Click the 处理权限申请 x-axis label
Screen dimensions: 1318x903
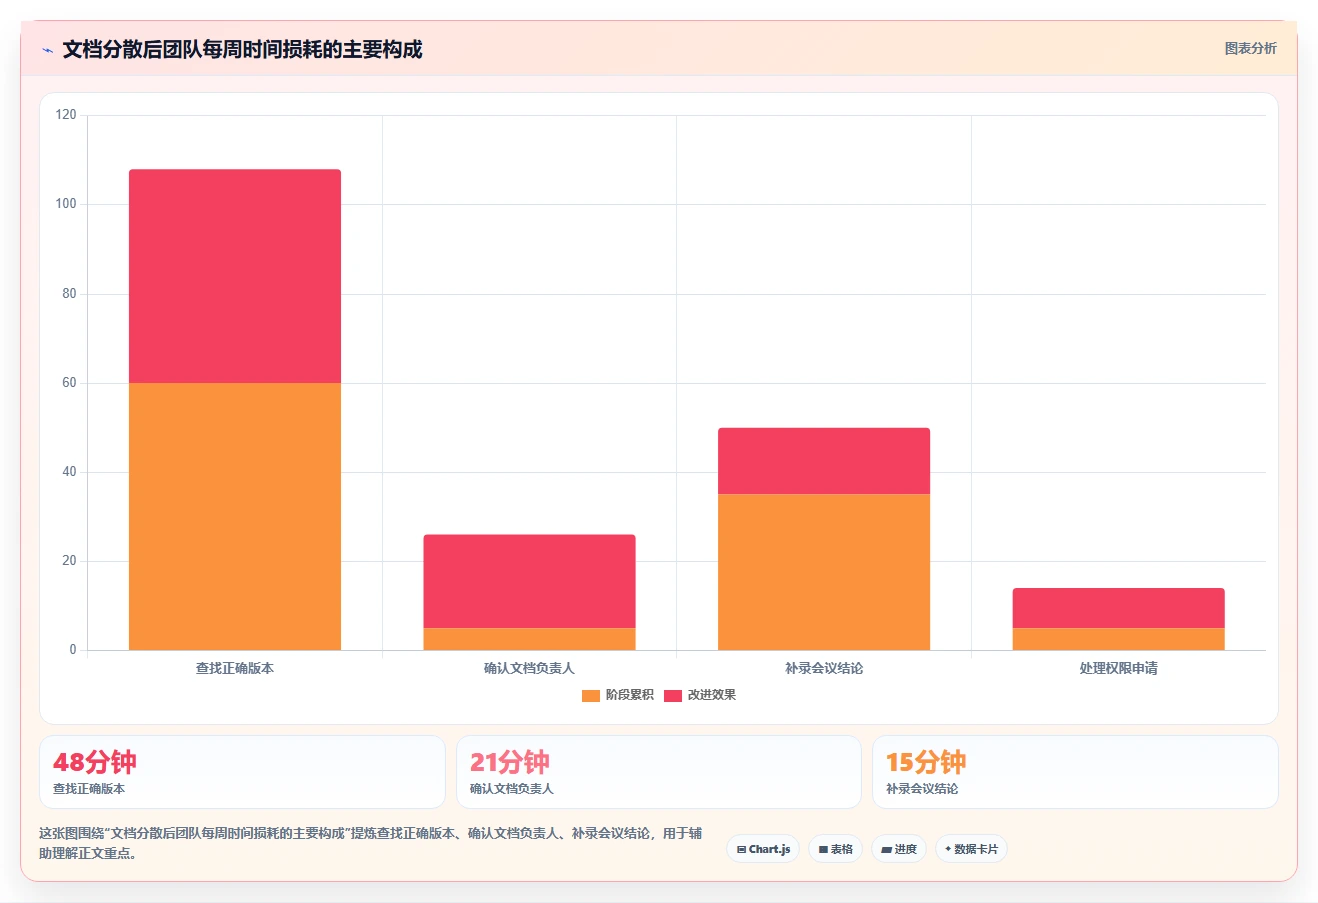pyautogui.click(x=1118, y=668)
